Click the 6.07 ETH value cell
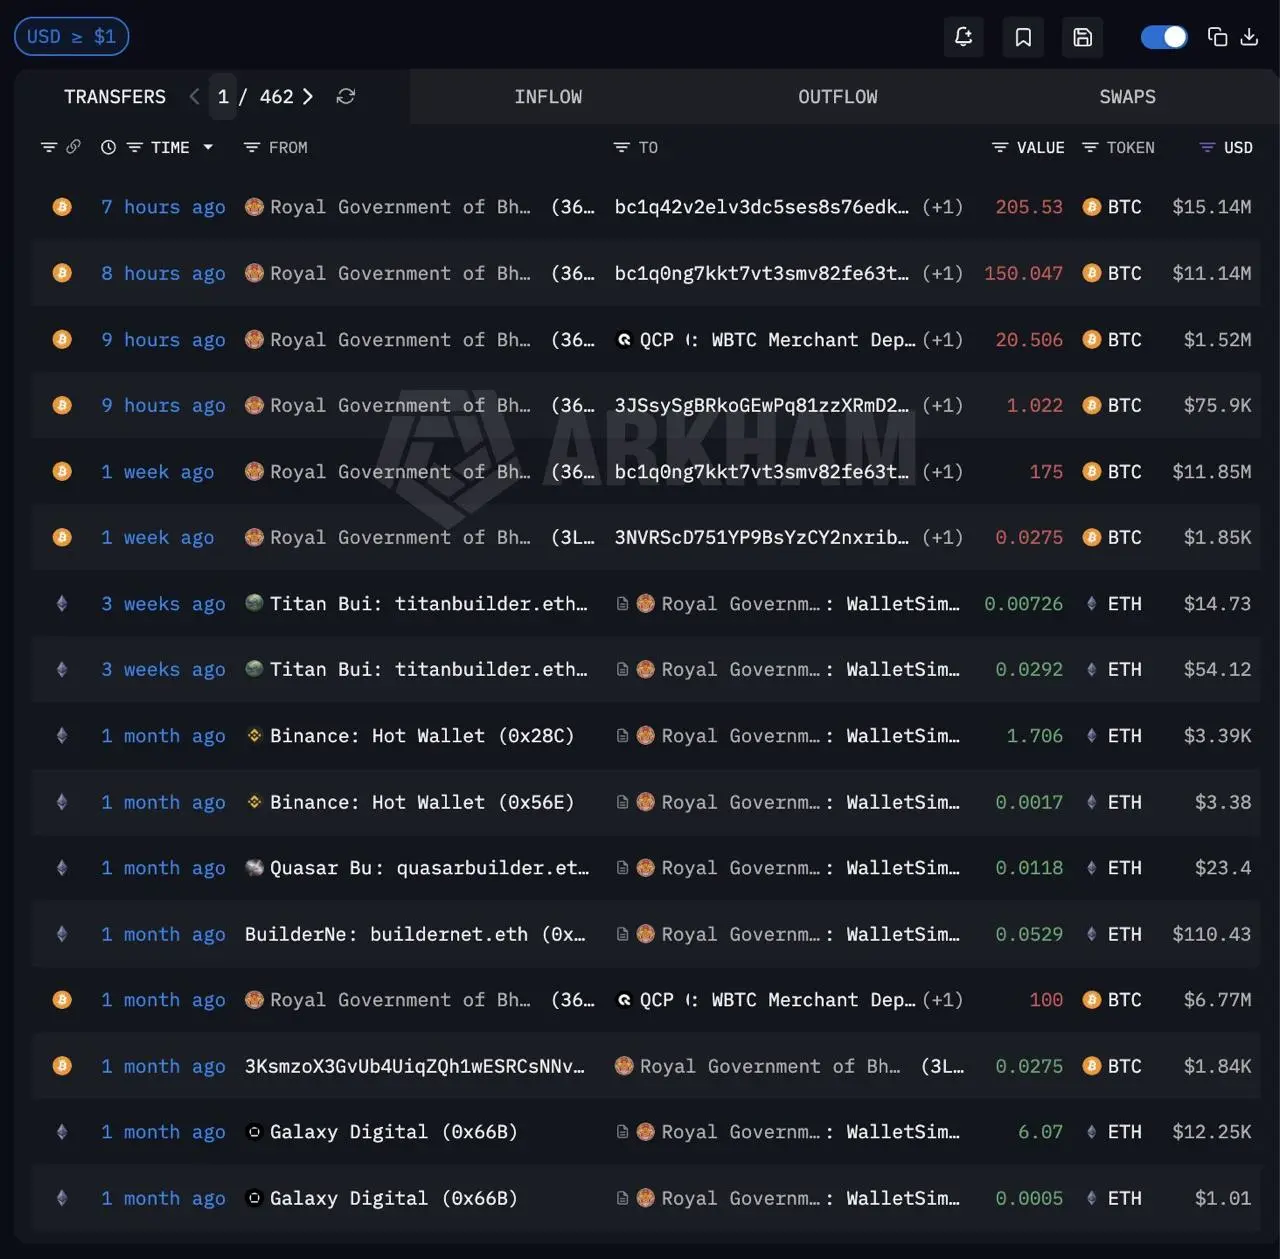1280x1259 pixels. [x=1040, y=1132]
